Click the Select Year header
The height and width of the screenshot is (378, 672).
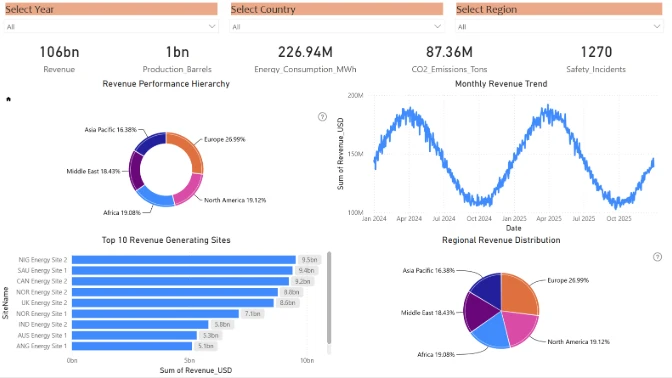click(x=111, y=9)
